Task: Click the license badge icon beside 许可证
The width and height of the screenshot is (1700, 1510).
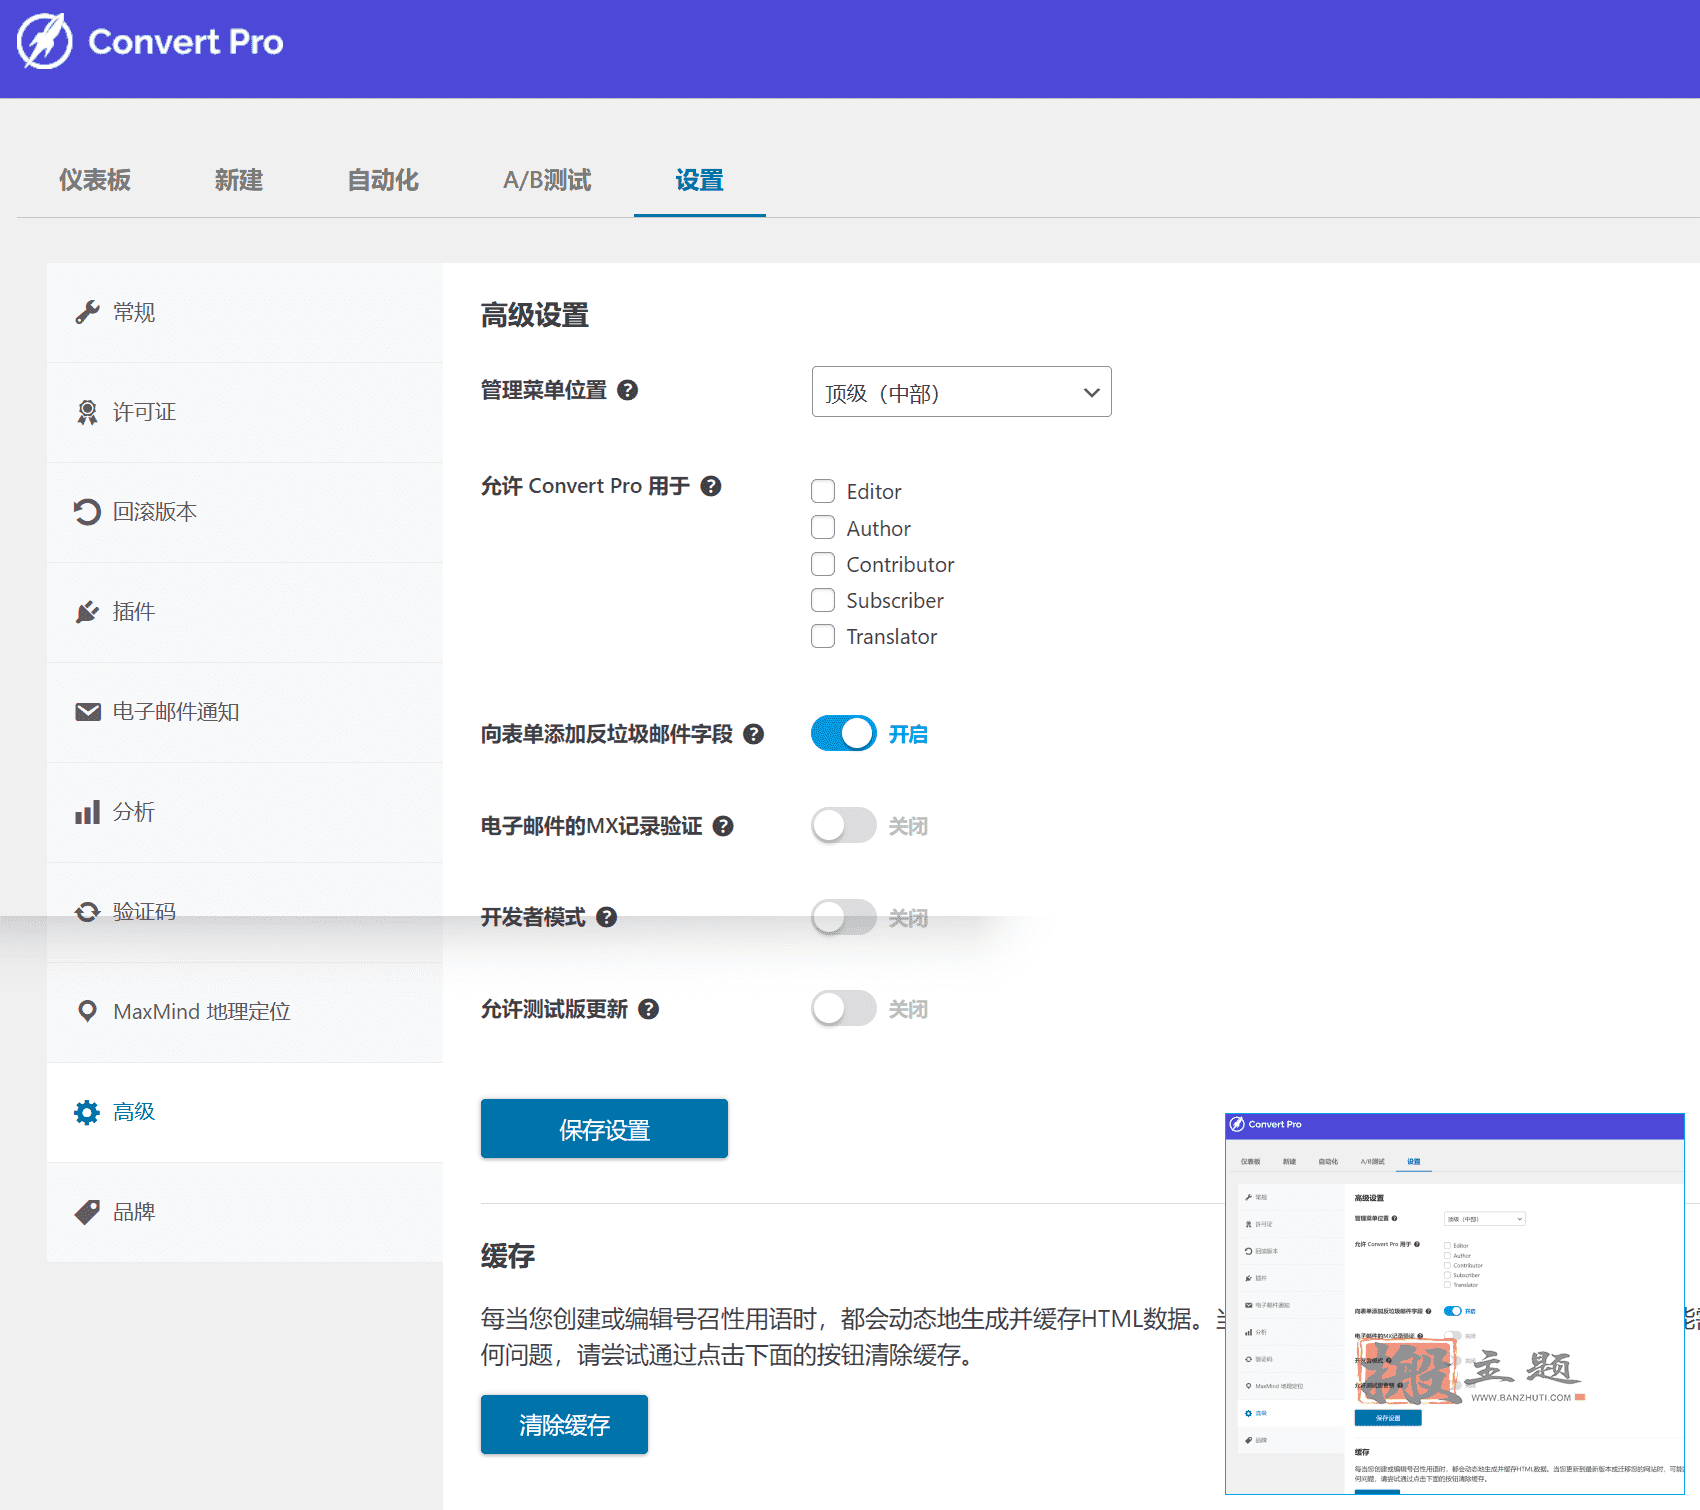Action: click(x=87, y=412)
